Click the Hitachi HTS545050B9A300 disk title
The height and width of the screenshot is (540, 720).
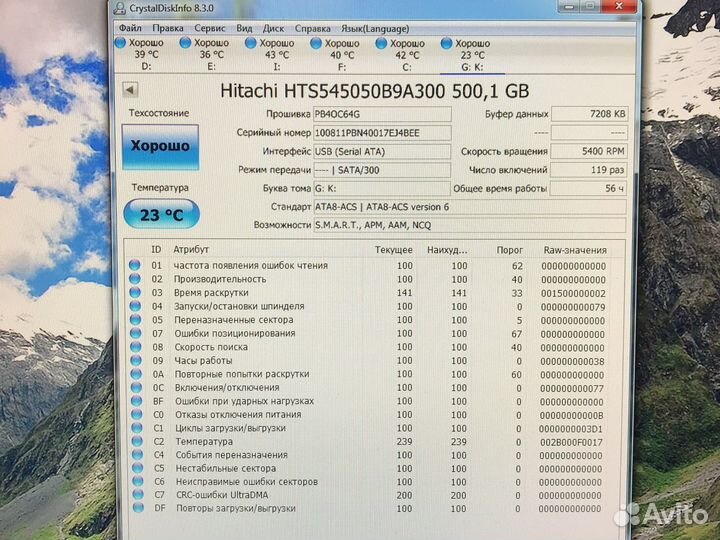(x=375, y=91)
